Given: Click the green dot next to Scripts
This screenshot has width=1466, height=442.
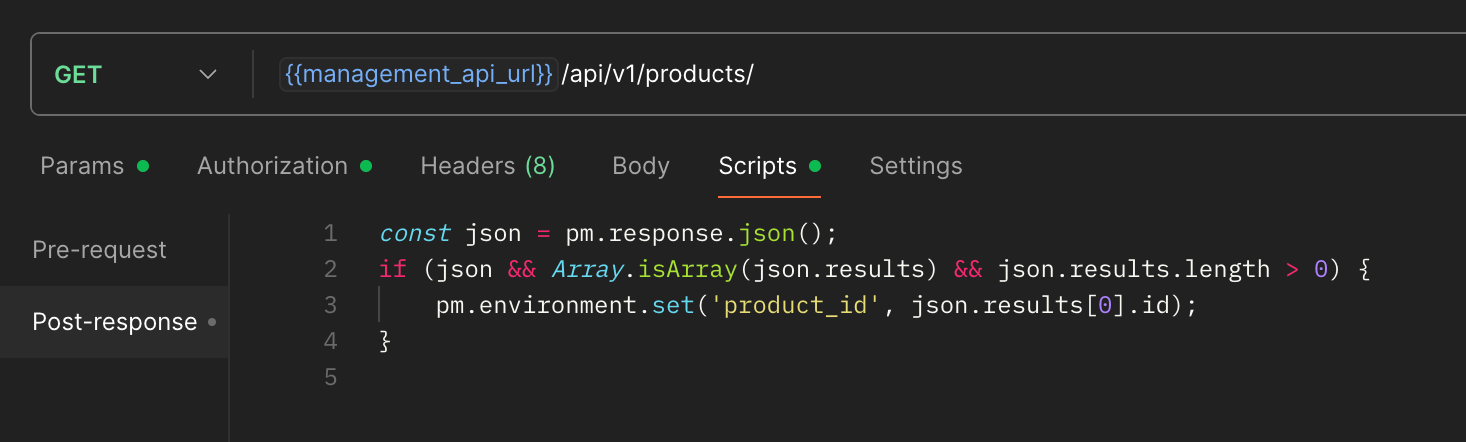Looking at the screenshot, I should tap(815, 166).
